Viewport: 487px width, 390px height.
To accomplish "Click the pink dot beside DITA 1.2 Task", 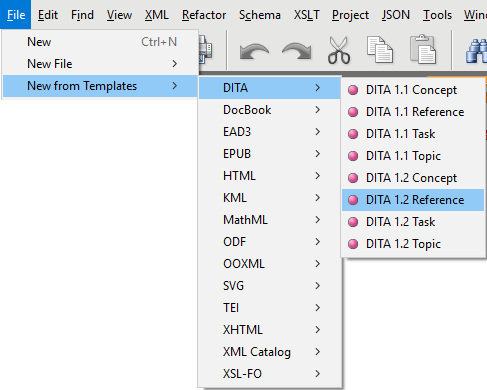I will 353,222.
